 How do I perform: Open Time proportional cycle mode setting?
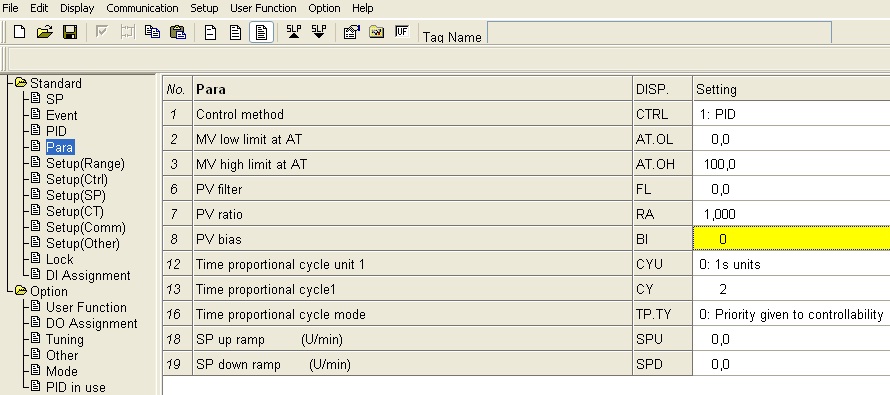coord(791,314)
